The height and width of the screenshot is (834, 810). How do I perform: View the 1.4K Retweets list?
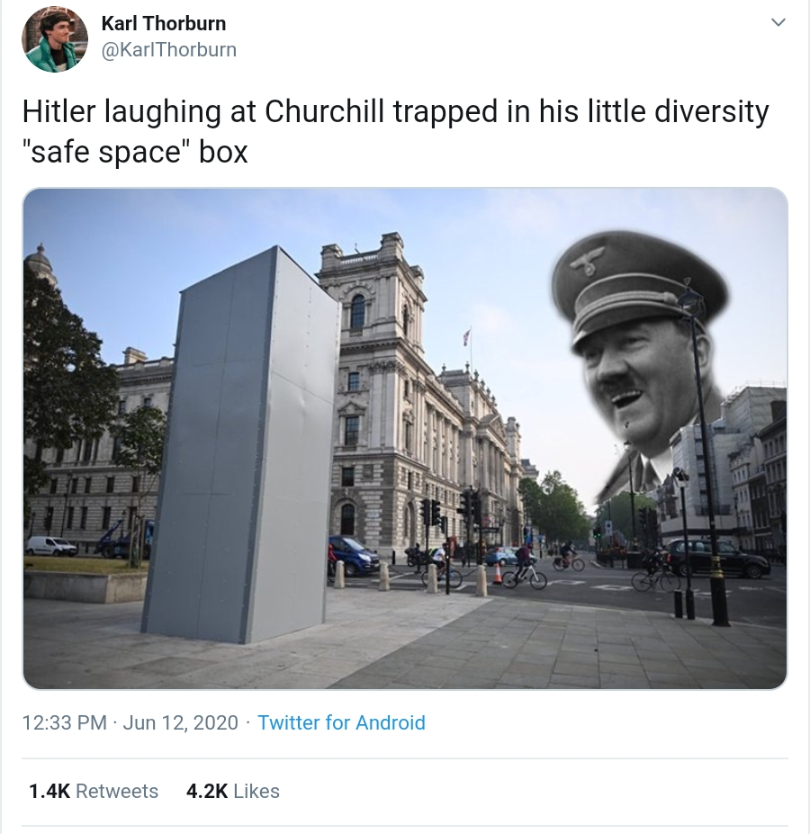pos(94,791)
